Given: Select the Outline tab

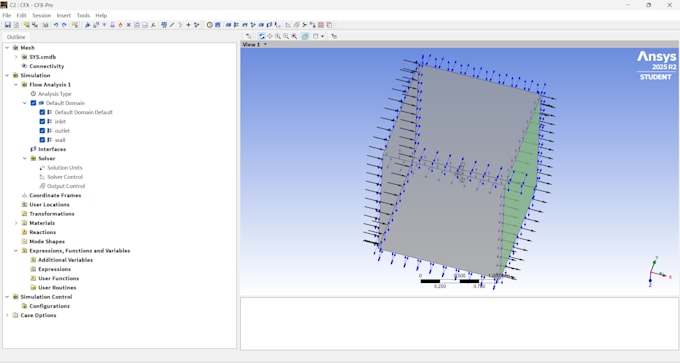Looking at the screenshot, I should pyautogui.click(x=16, y=37).
